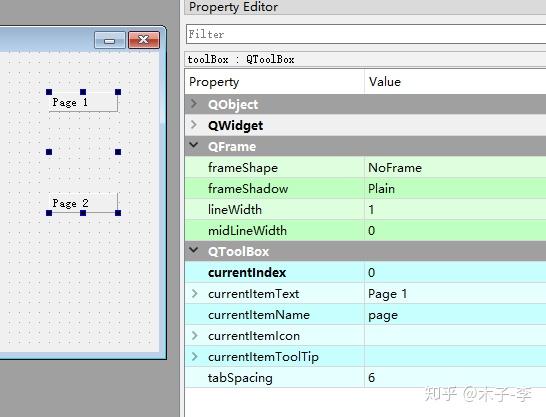
Task: Click the currentIndex value cell
Action: [455, 272]
